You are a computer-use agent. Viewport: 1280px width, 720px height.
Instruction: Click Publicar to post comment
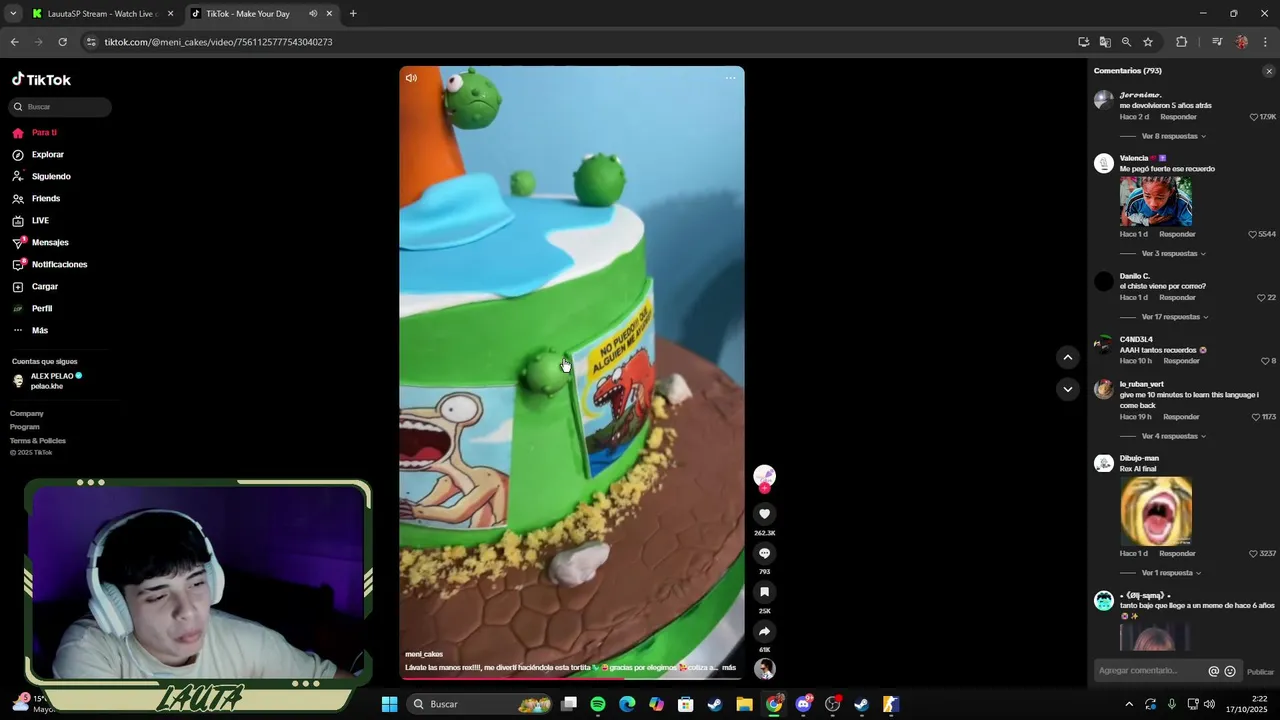point(1260,672)
